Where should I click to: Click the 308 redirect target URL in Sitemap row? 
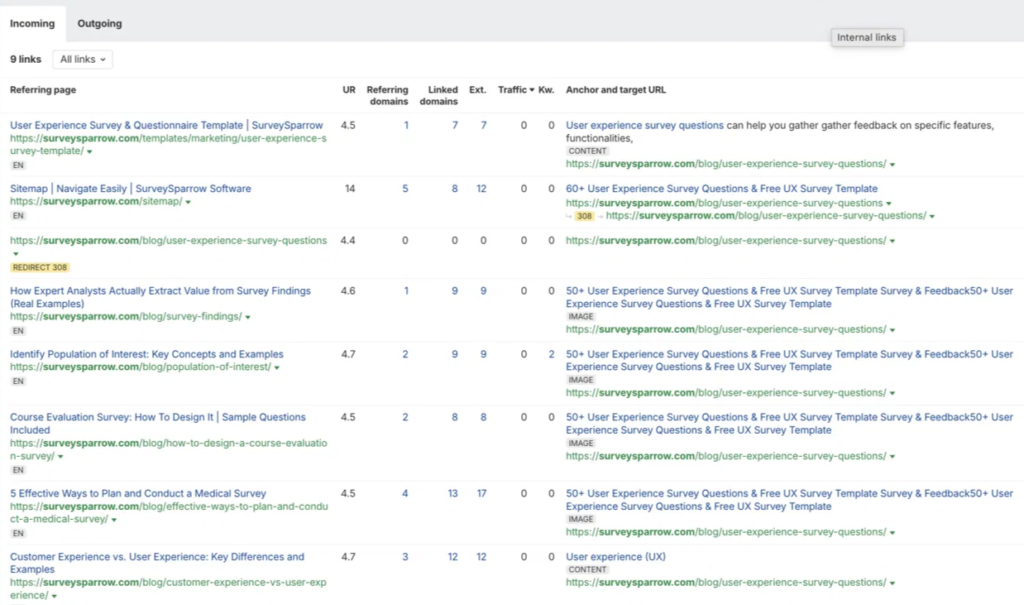pyautogui.click(x=766, y=216)
